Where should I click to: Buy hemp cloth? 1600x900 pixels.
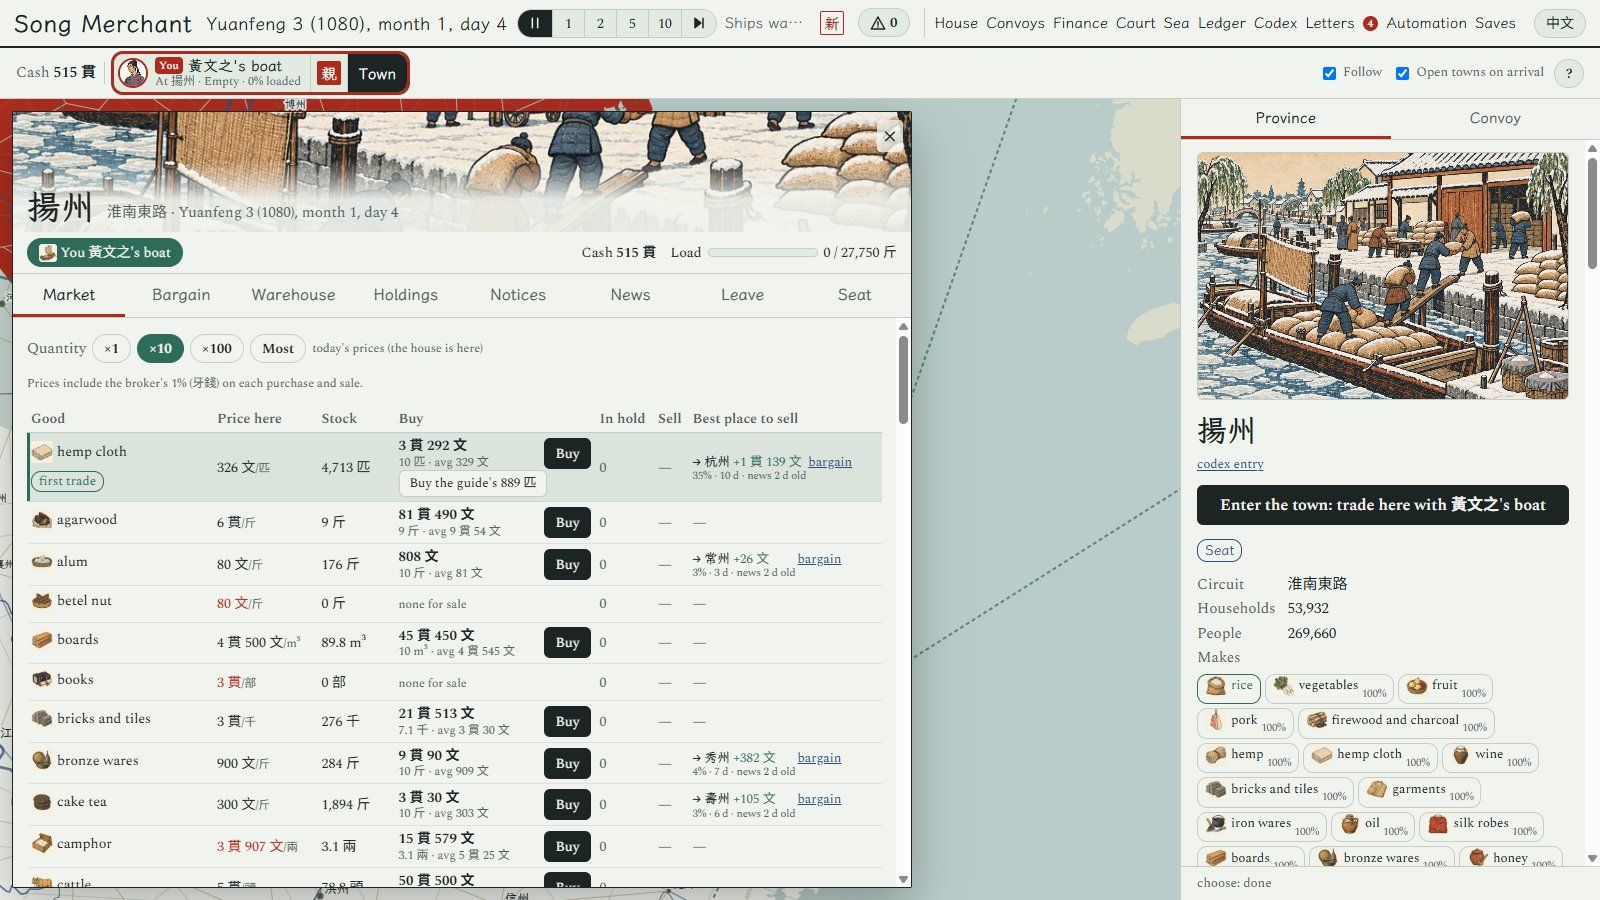pyautogui.click(x=567, y=453)
